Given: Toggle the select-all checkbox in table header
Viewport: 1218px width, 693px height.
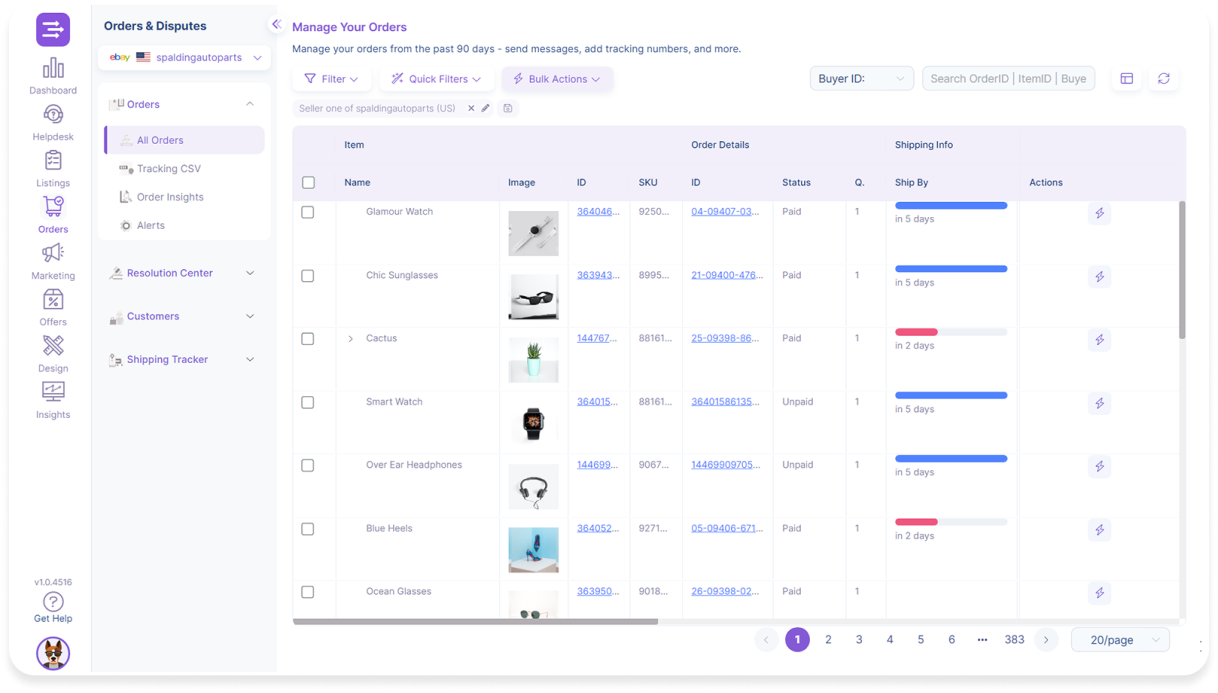Looking at the screenshot, I should coord(308,183).
